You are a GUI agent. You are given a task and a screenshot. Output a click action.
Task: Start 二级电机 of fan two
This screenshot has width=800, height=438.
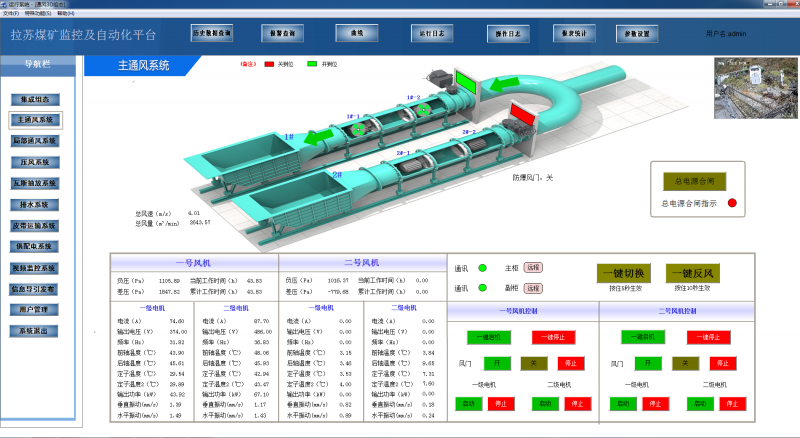coord(700,404)
